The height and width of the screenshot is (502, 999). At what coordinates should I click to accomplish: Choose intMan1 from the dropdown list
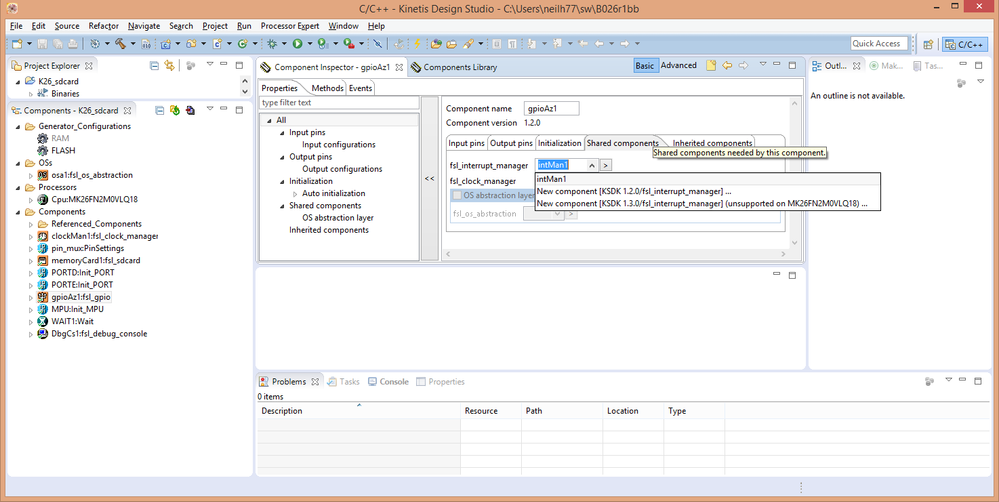(x=707, y=179)
